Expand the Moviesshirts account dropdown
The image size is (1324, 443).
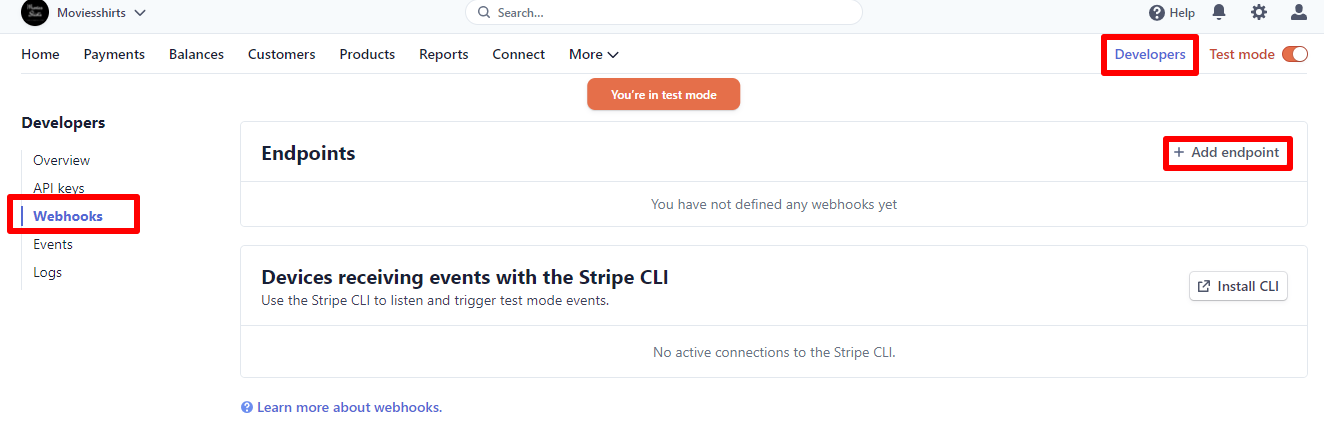[139, 13]
